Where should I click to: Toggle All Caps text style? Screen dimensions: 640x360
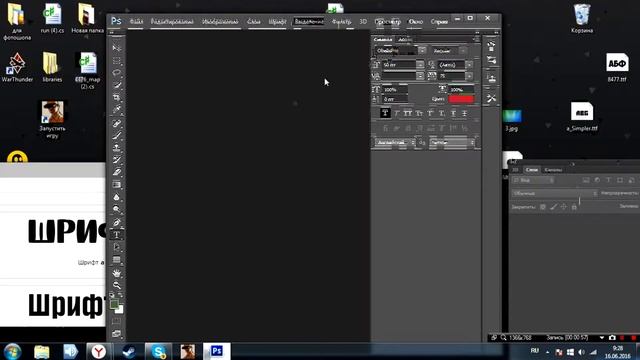click(407, 113)
